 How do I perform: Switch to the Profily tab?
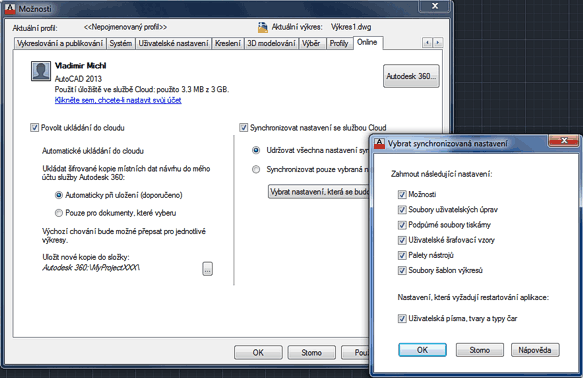[x=339, y=43]
